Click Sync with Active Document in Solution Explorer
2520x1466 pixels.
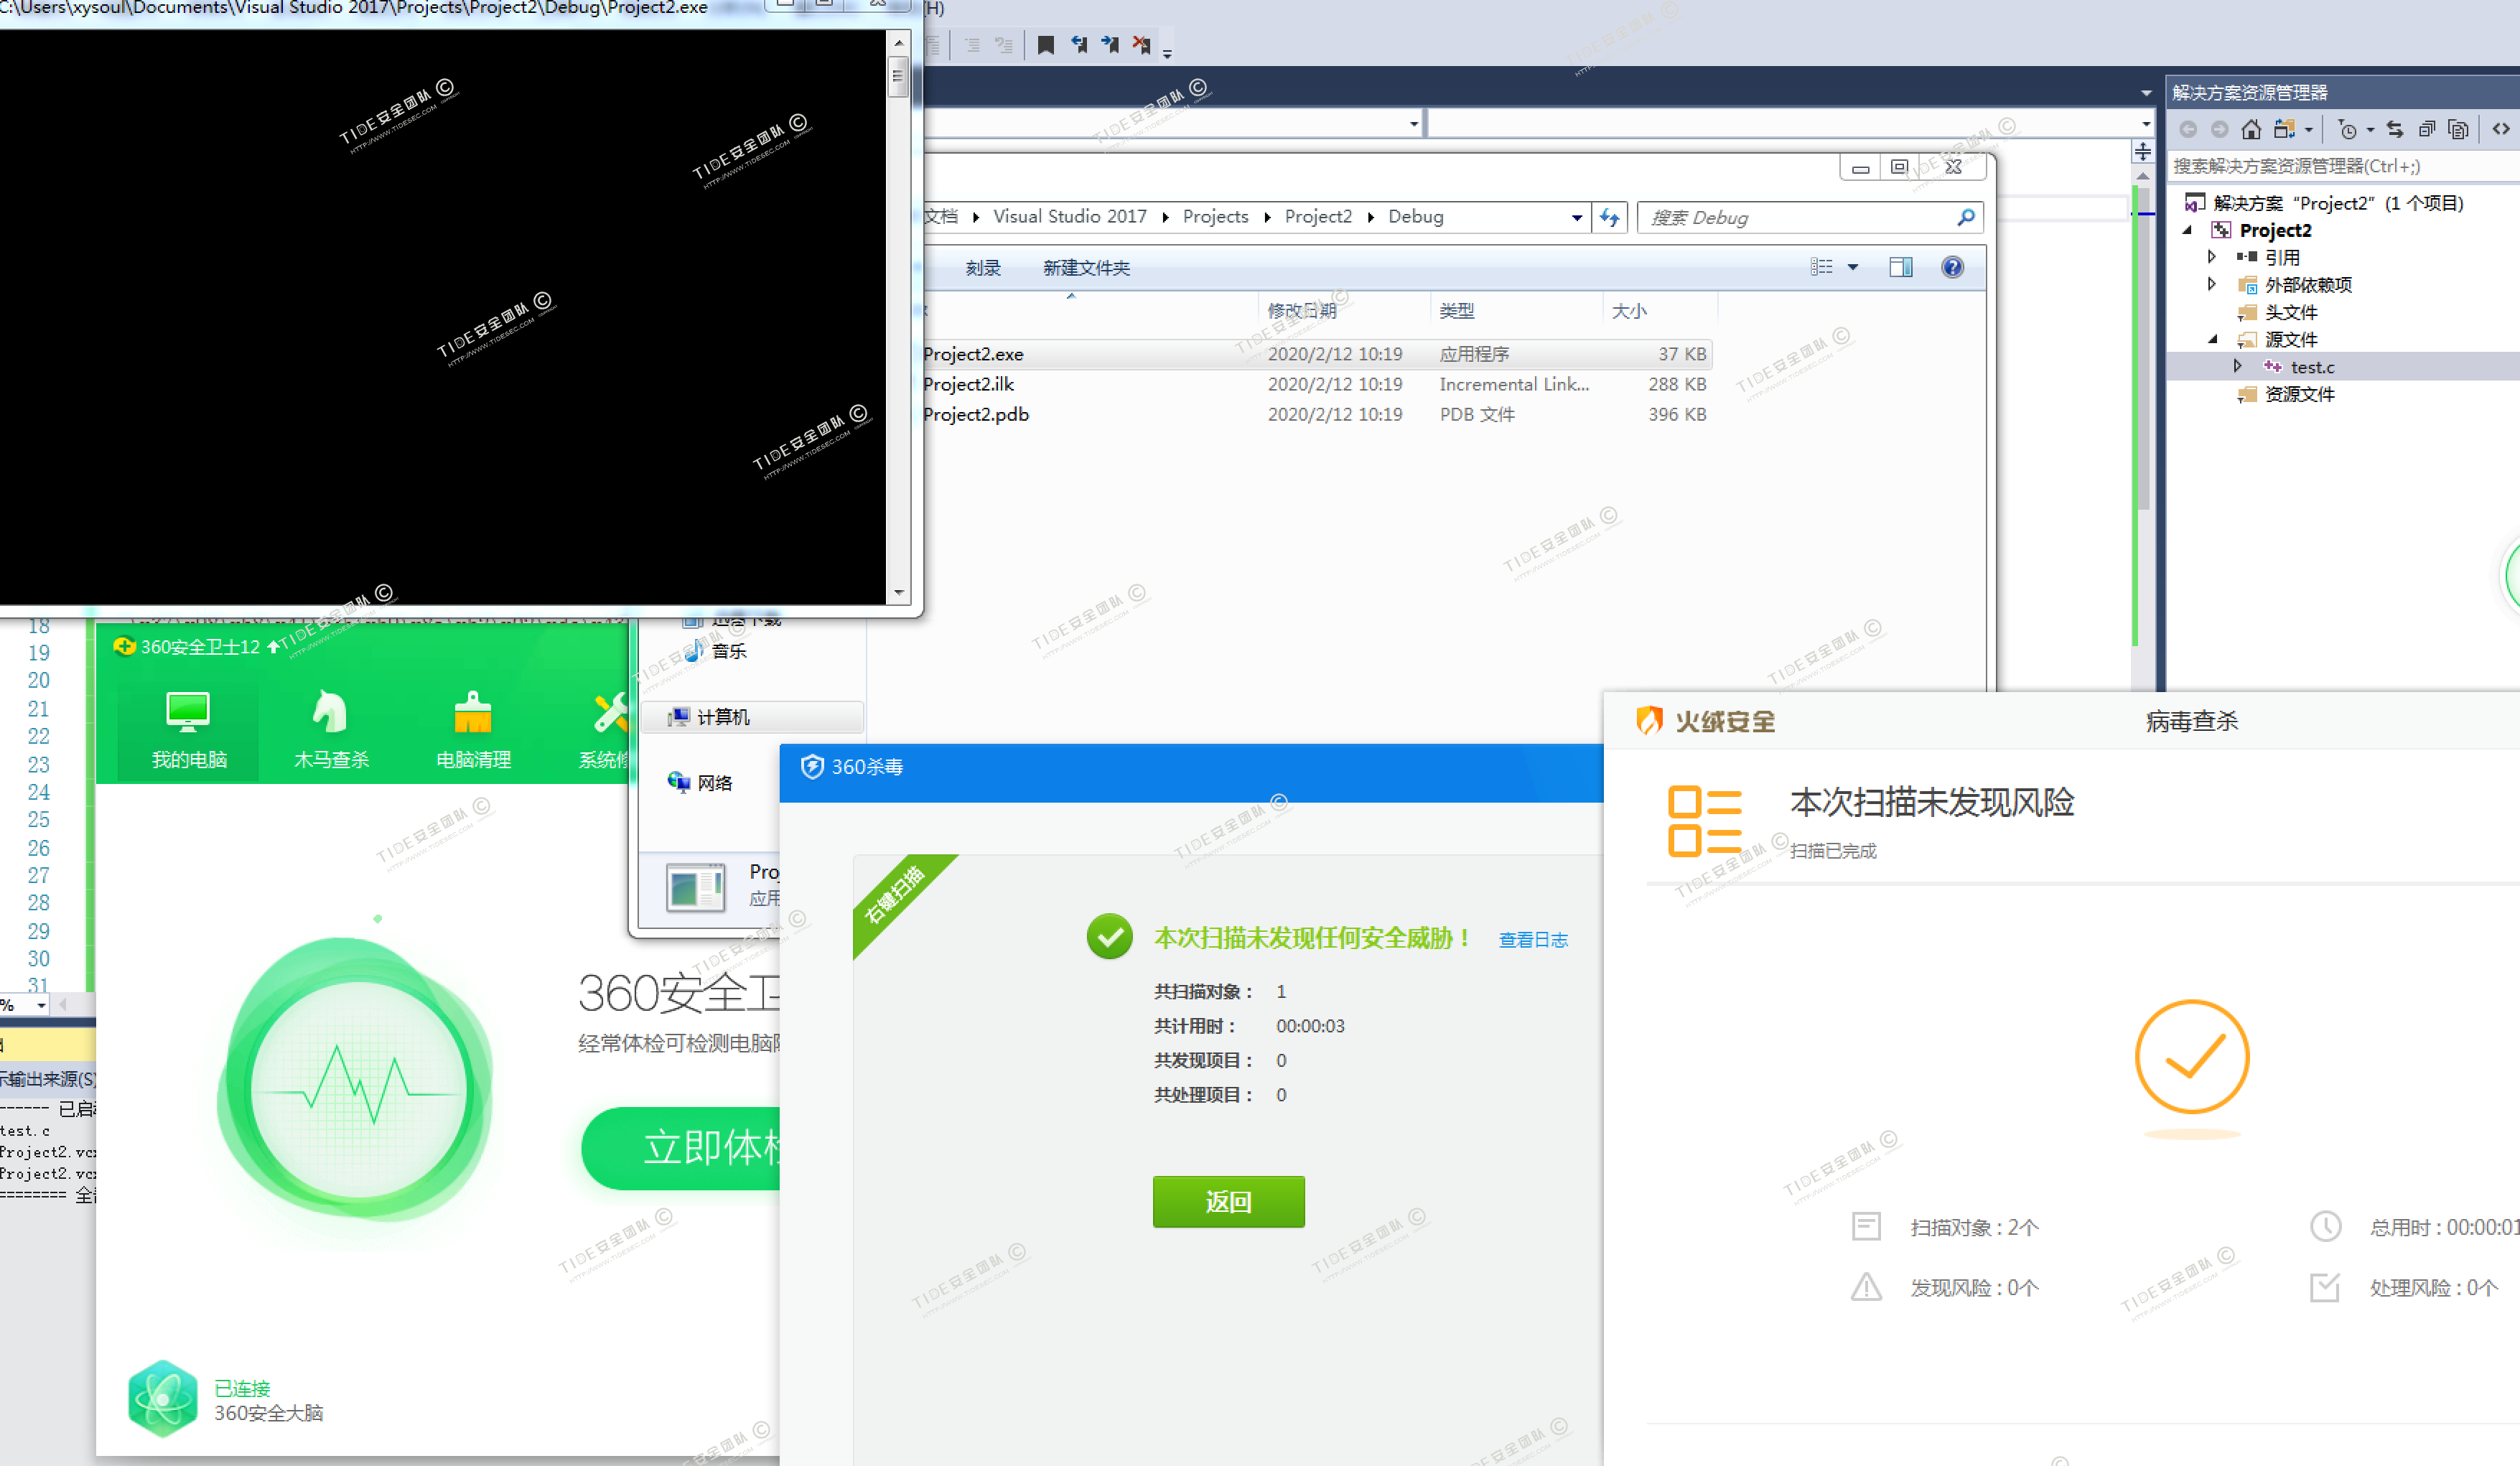pyautogui.click(x=2395, y=128)
